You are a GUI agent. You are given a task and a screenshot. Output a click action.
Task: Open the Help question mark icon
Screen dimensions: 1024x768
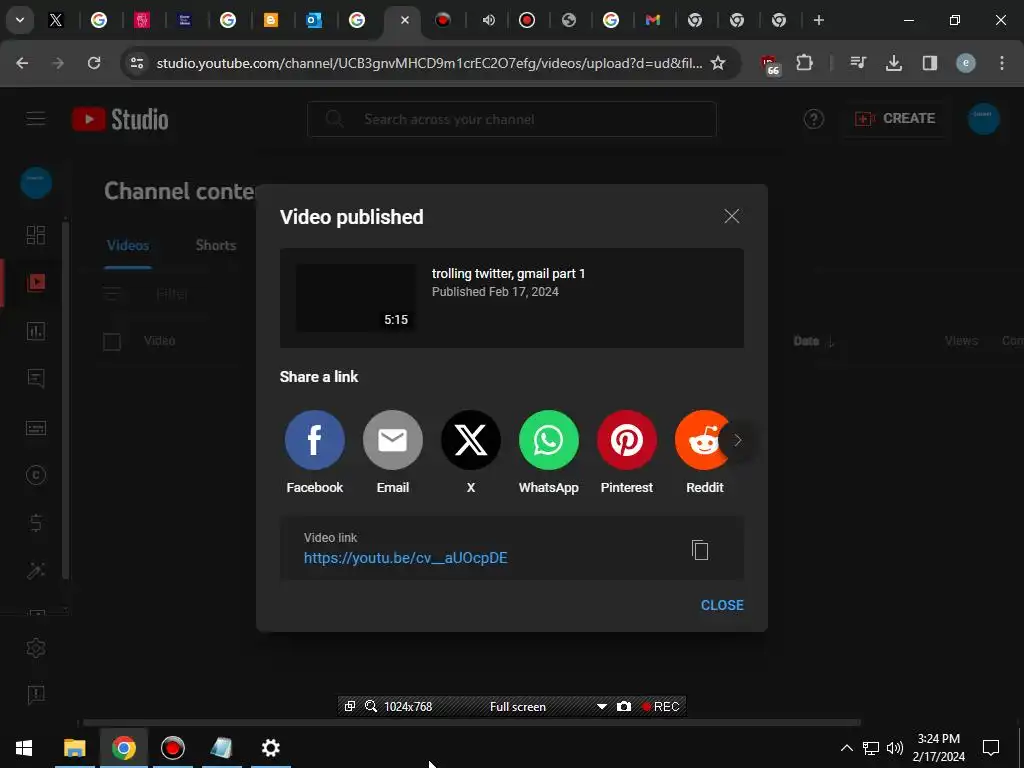pyautogui.click(x=814, y=119)
